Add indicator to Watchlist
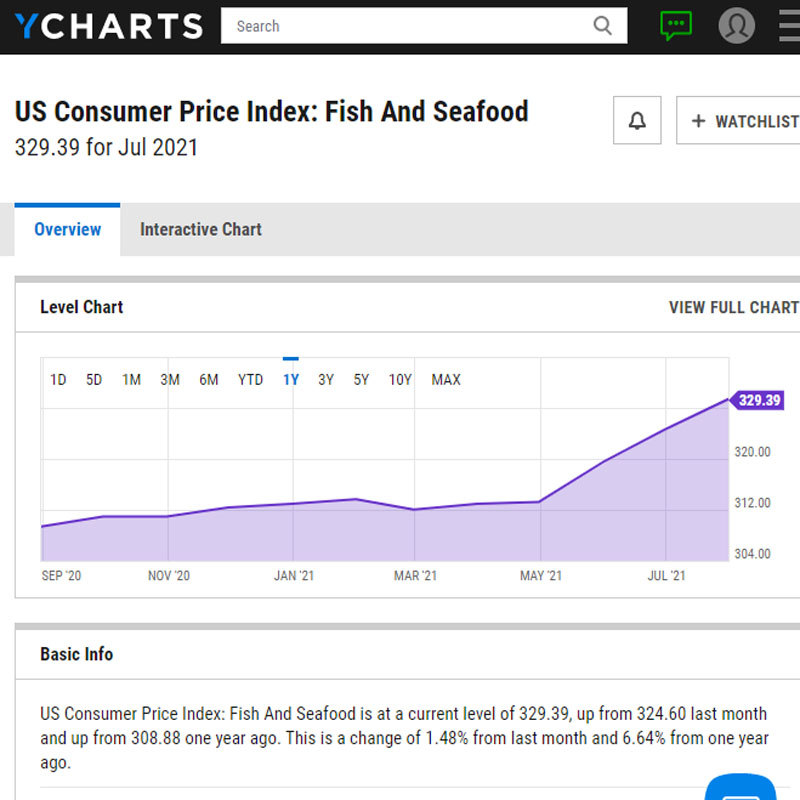The width and height of the screenshot is (800, 800). pos(742,121)
